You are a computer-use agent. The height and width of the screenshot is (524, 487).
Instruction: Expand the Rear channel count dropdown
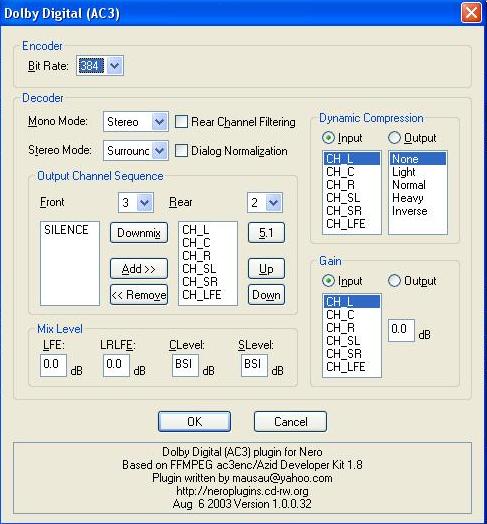[273, 203]
